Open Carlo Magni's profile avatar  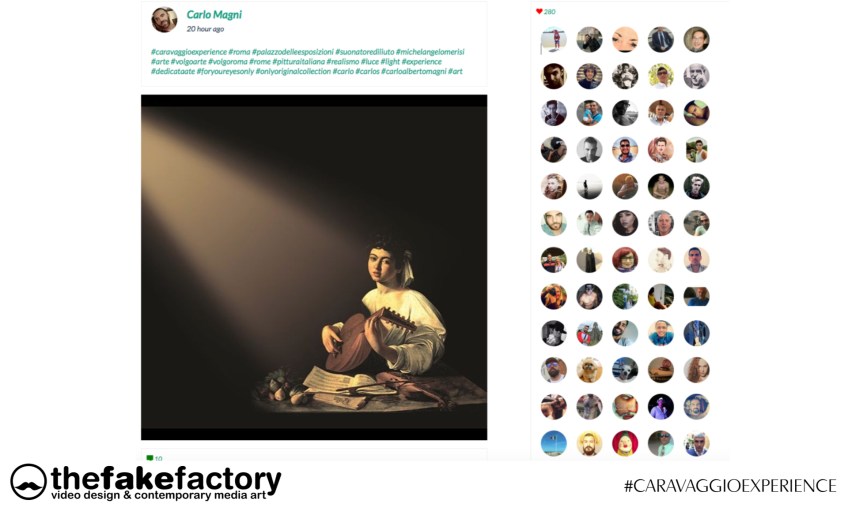click(164, 20)
